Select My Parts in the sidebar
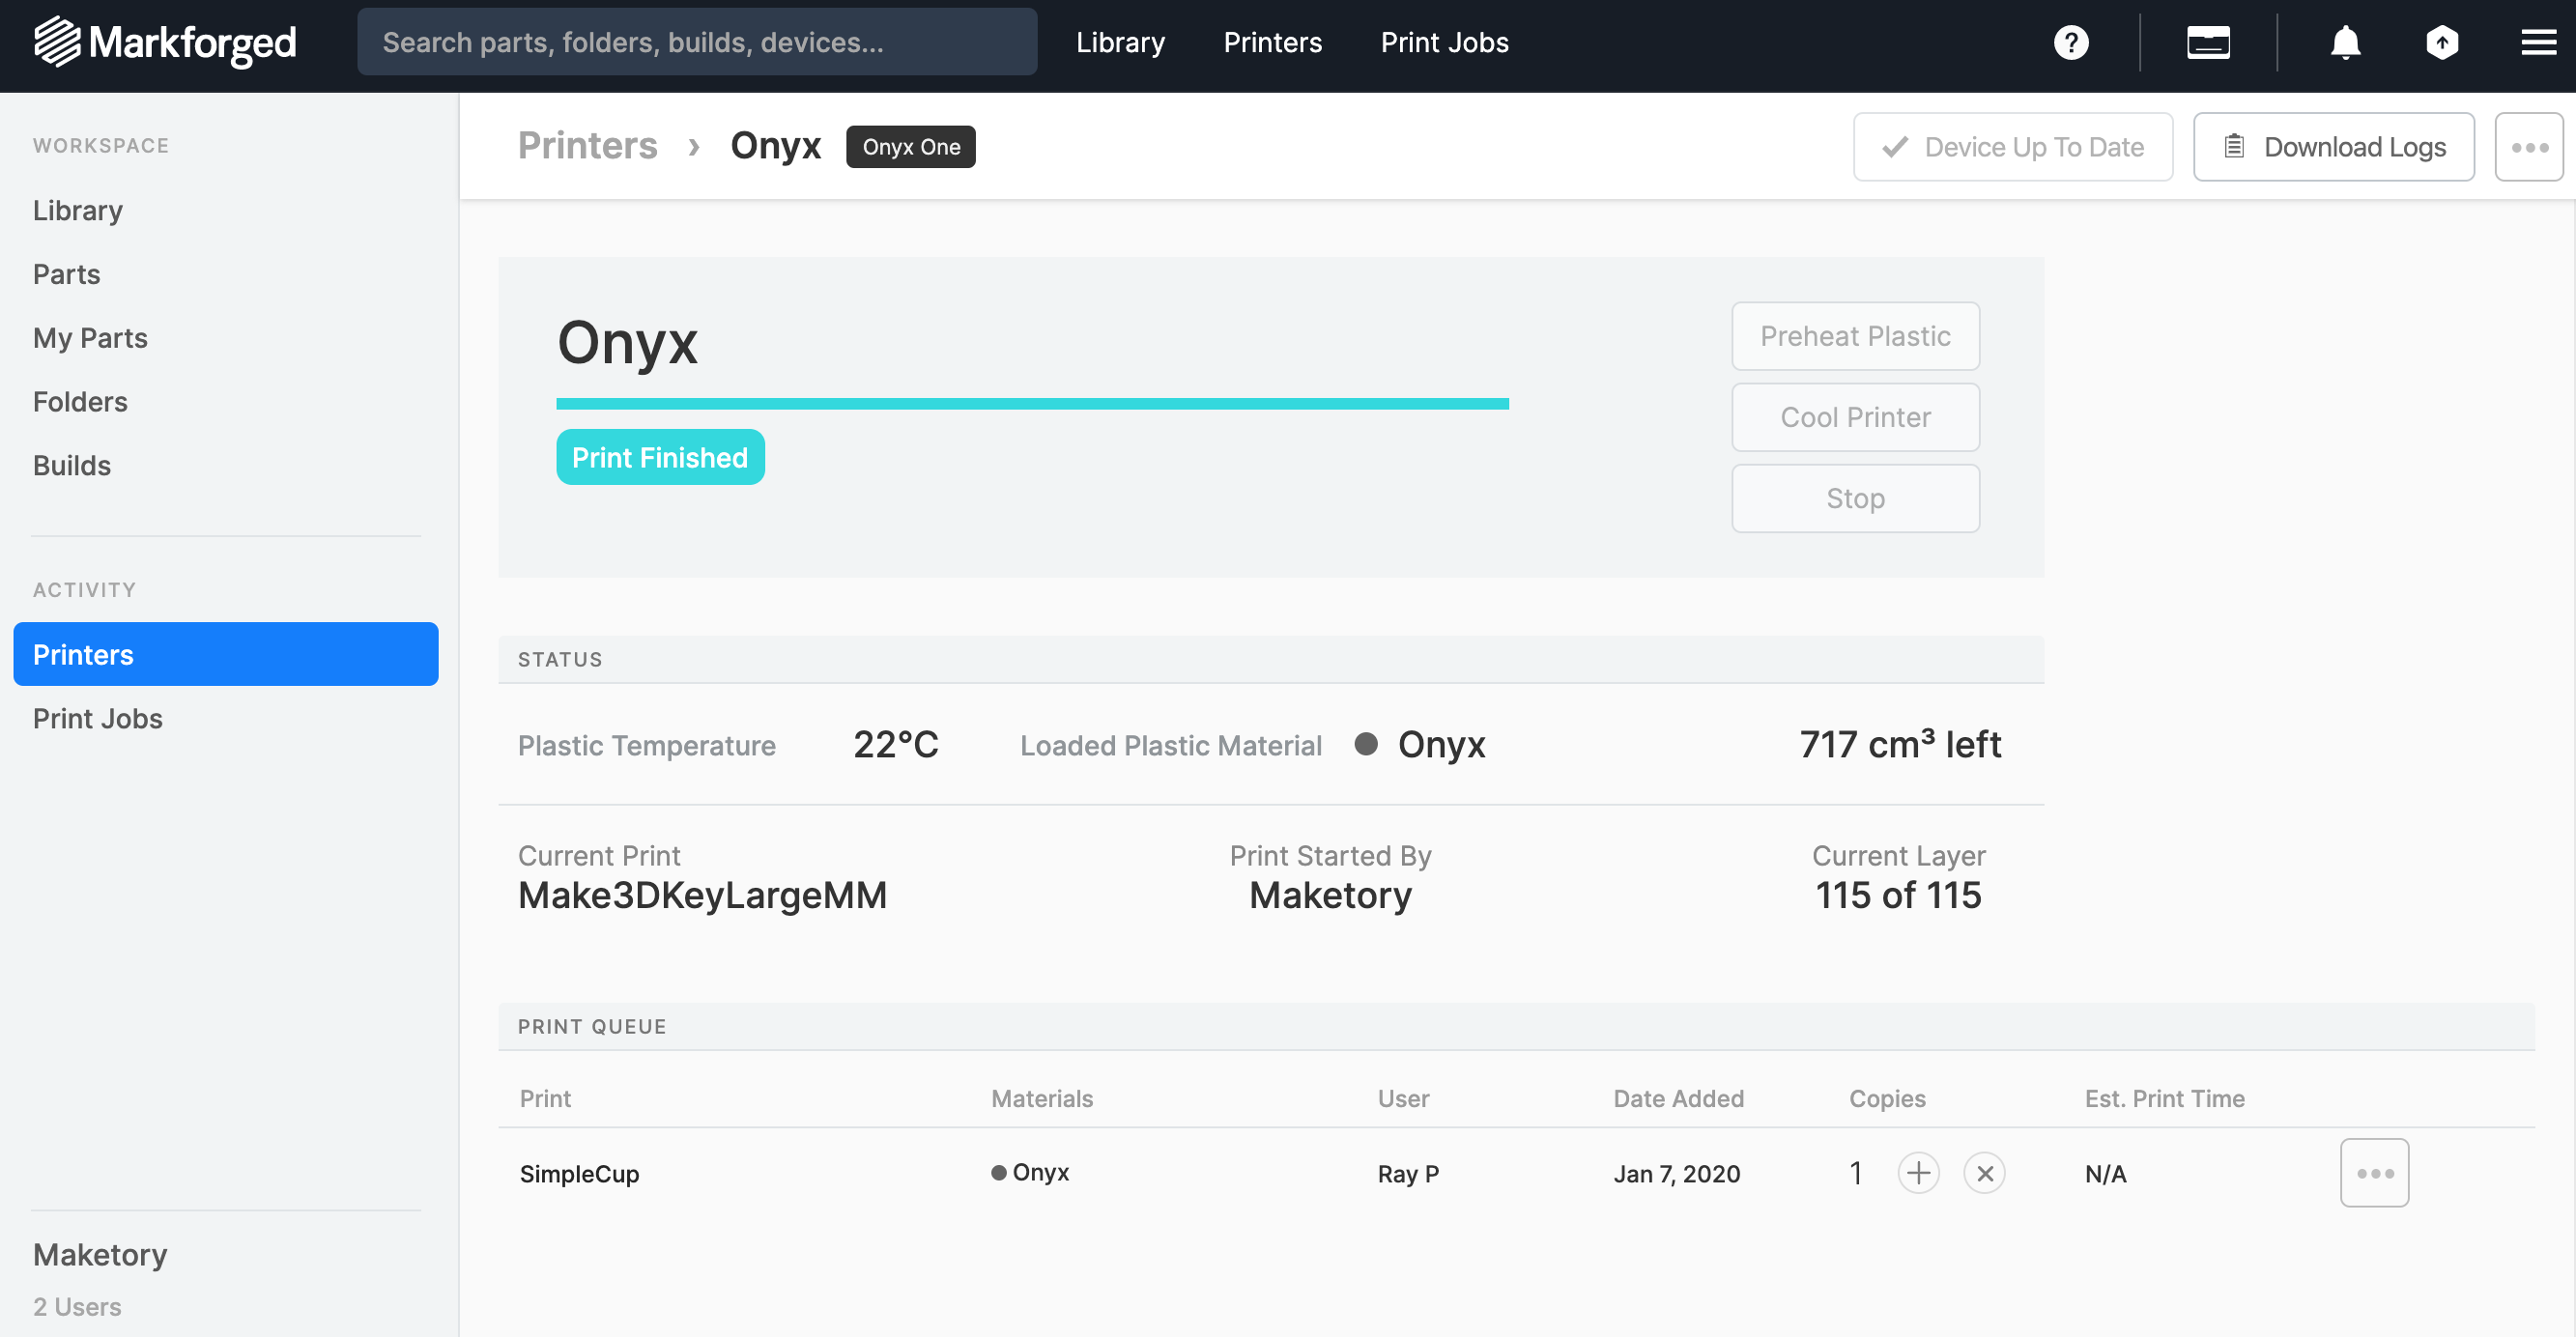This screenshot has width=2576, height=1337. pyautogui.click(x=90, y=338)
